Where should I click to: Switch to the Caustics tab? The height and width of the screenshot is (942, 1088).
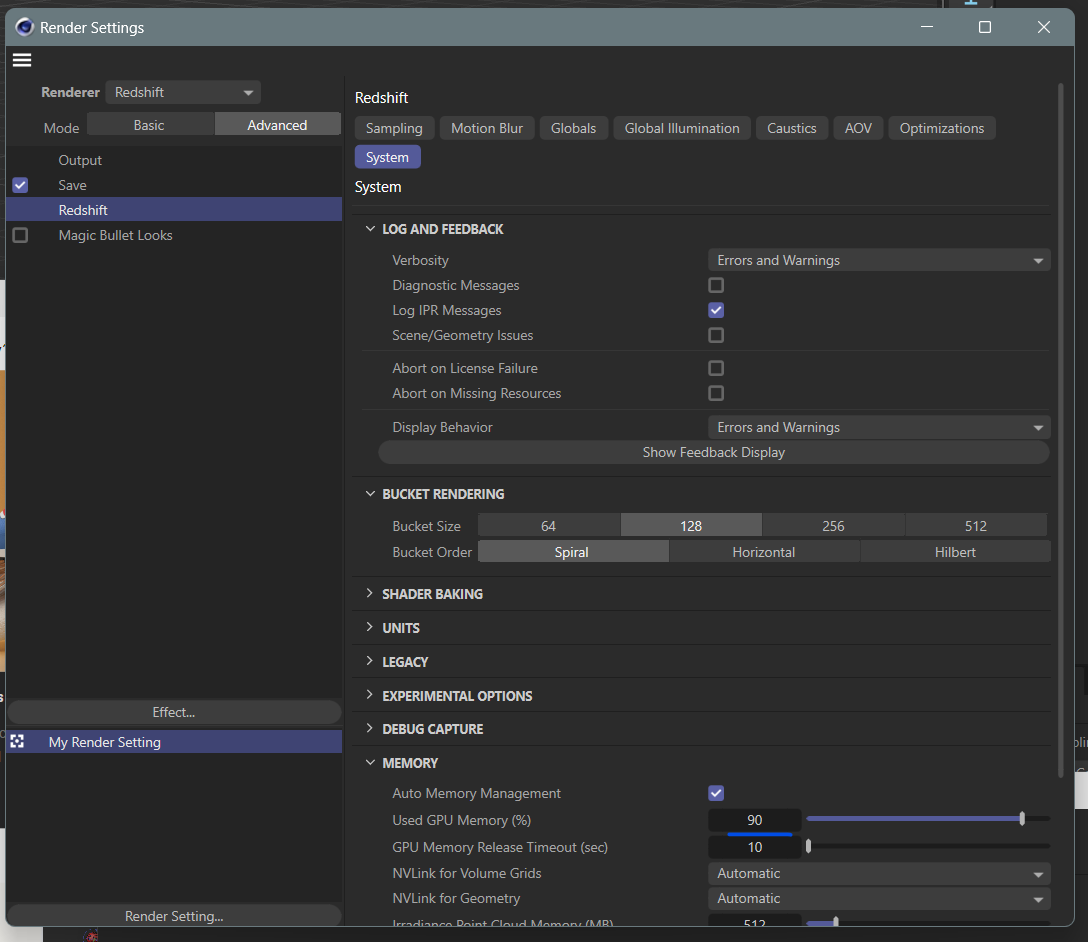(x=792, y=128)
